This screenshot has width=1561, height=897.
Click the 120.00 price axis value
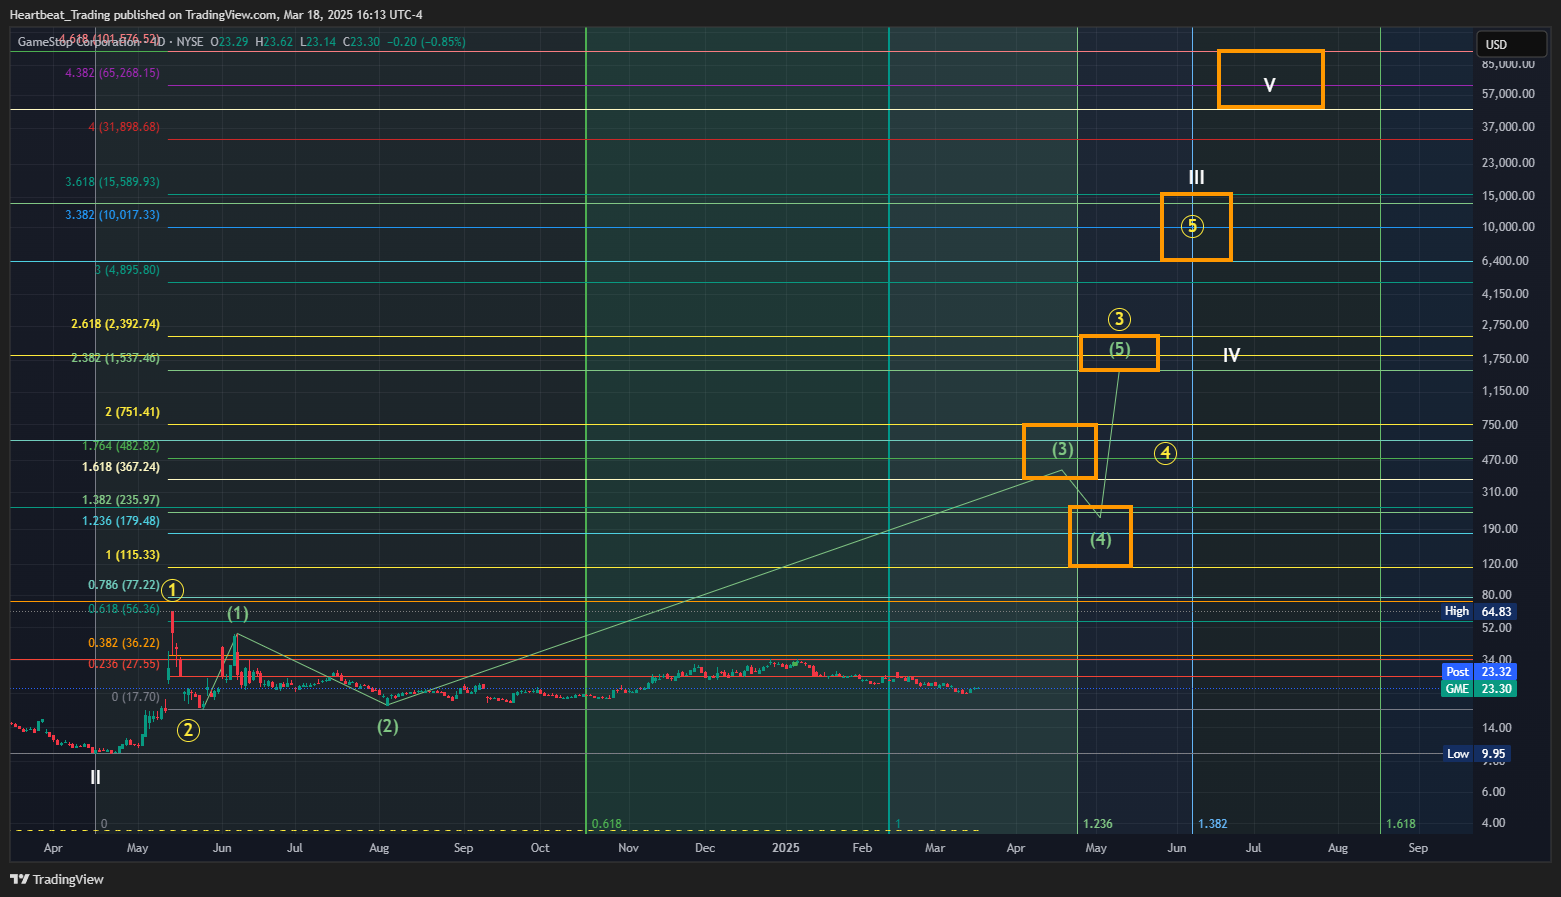click(1499, 564)
